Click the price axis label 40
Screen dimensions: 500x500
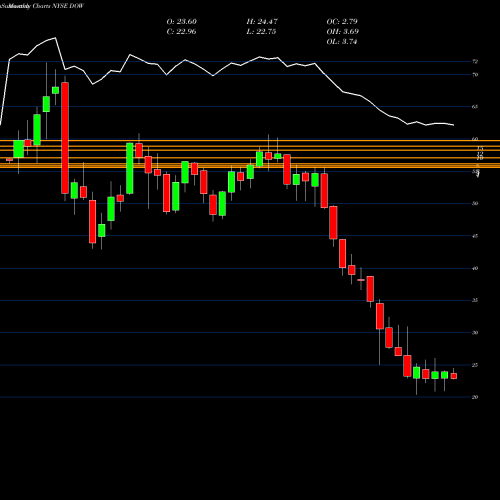[x=475, y=268]
